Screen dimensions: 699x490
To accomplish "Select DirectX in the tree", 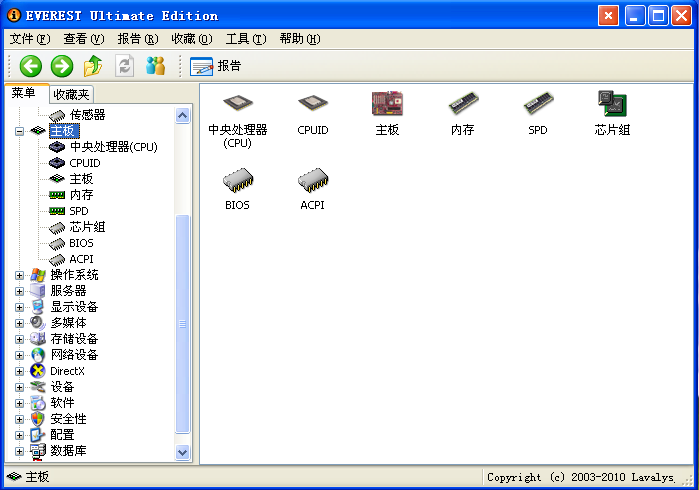I will pyautogui.click(x=67, y=371).
